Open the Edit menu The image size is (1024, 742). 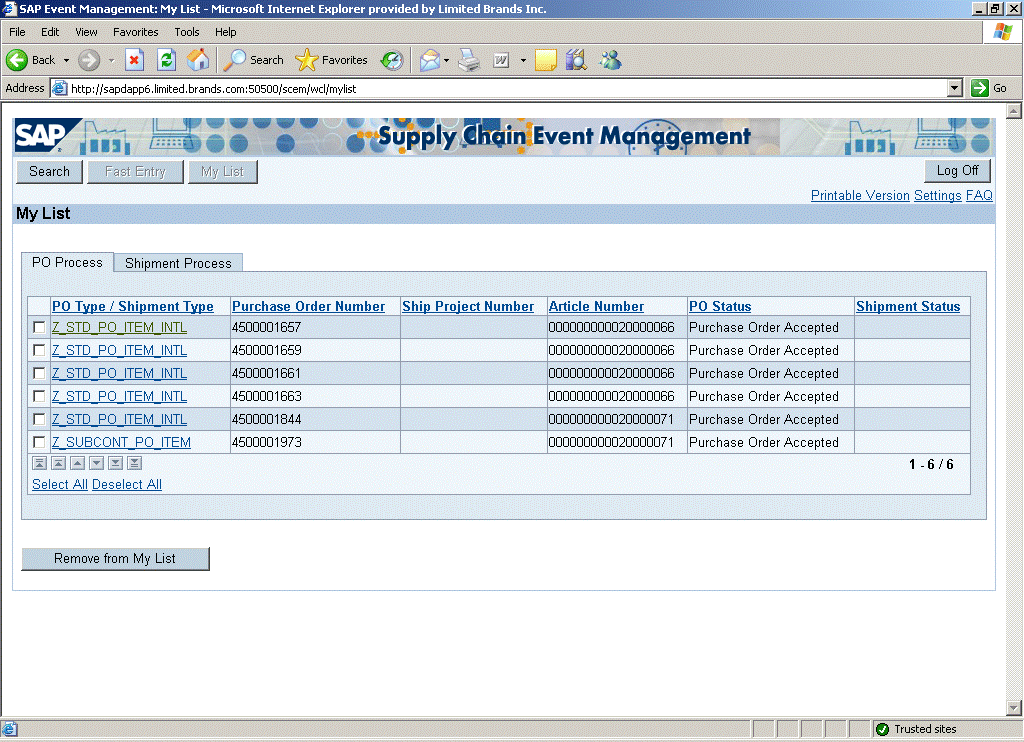(x=50, y=32)
